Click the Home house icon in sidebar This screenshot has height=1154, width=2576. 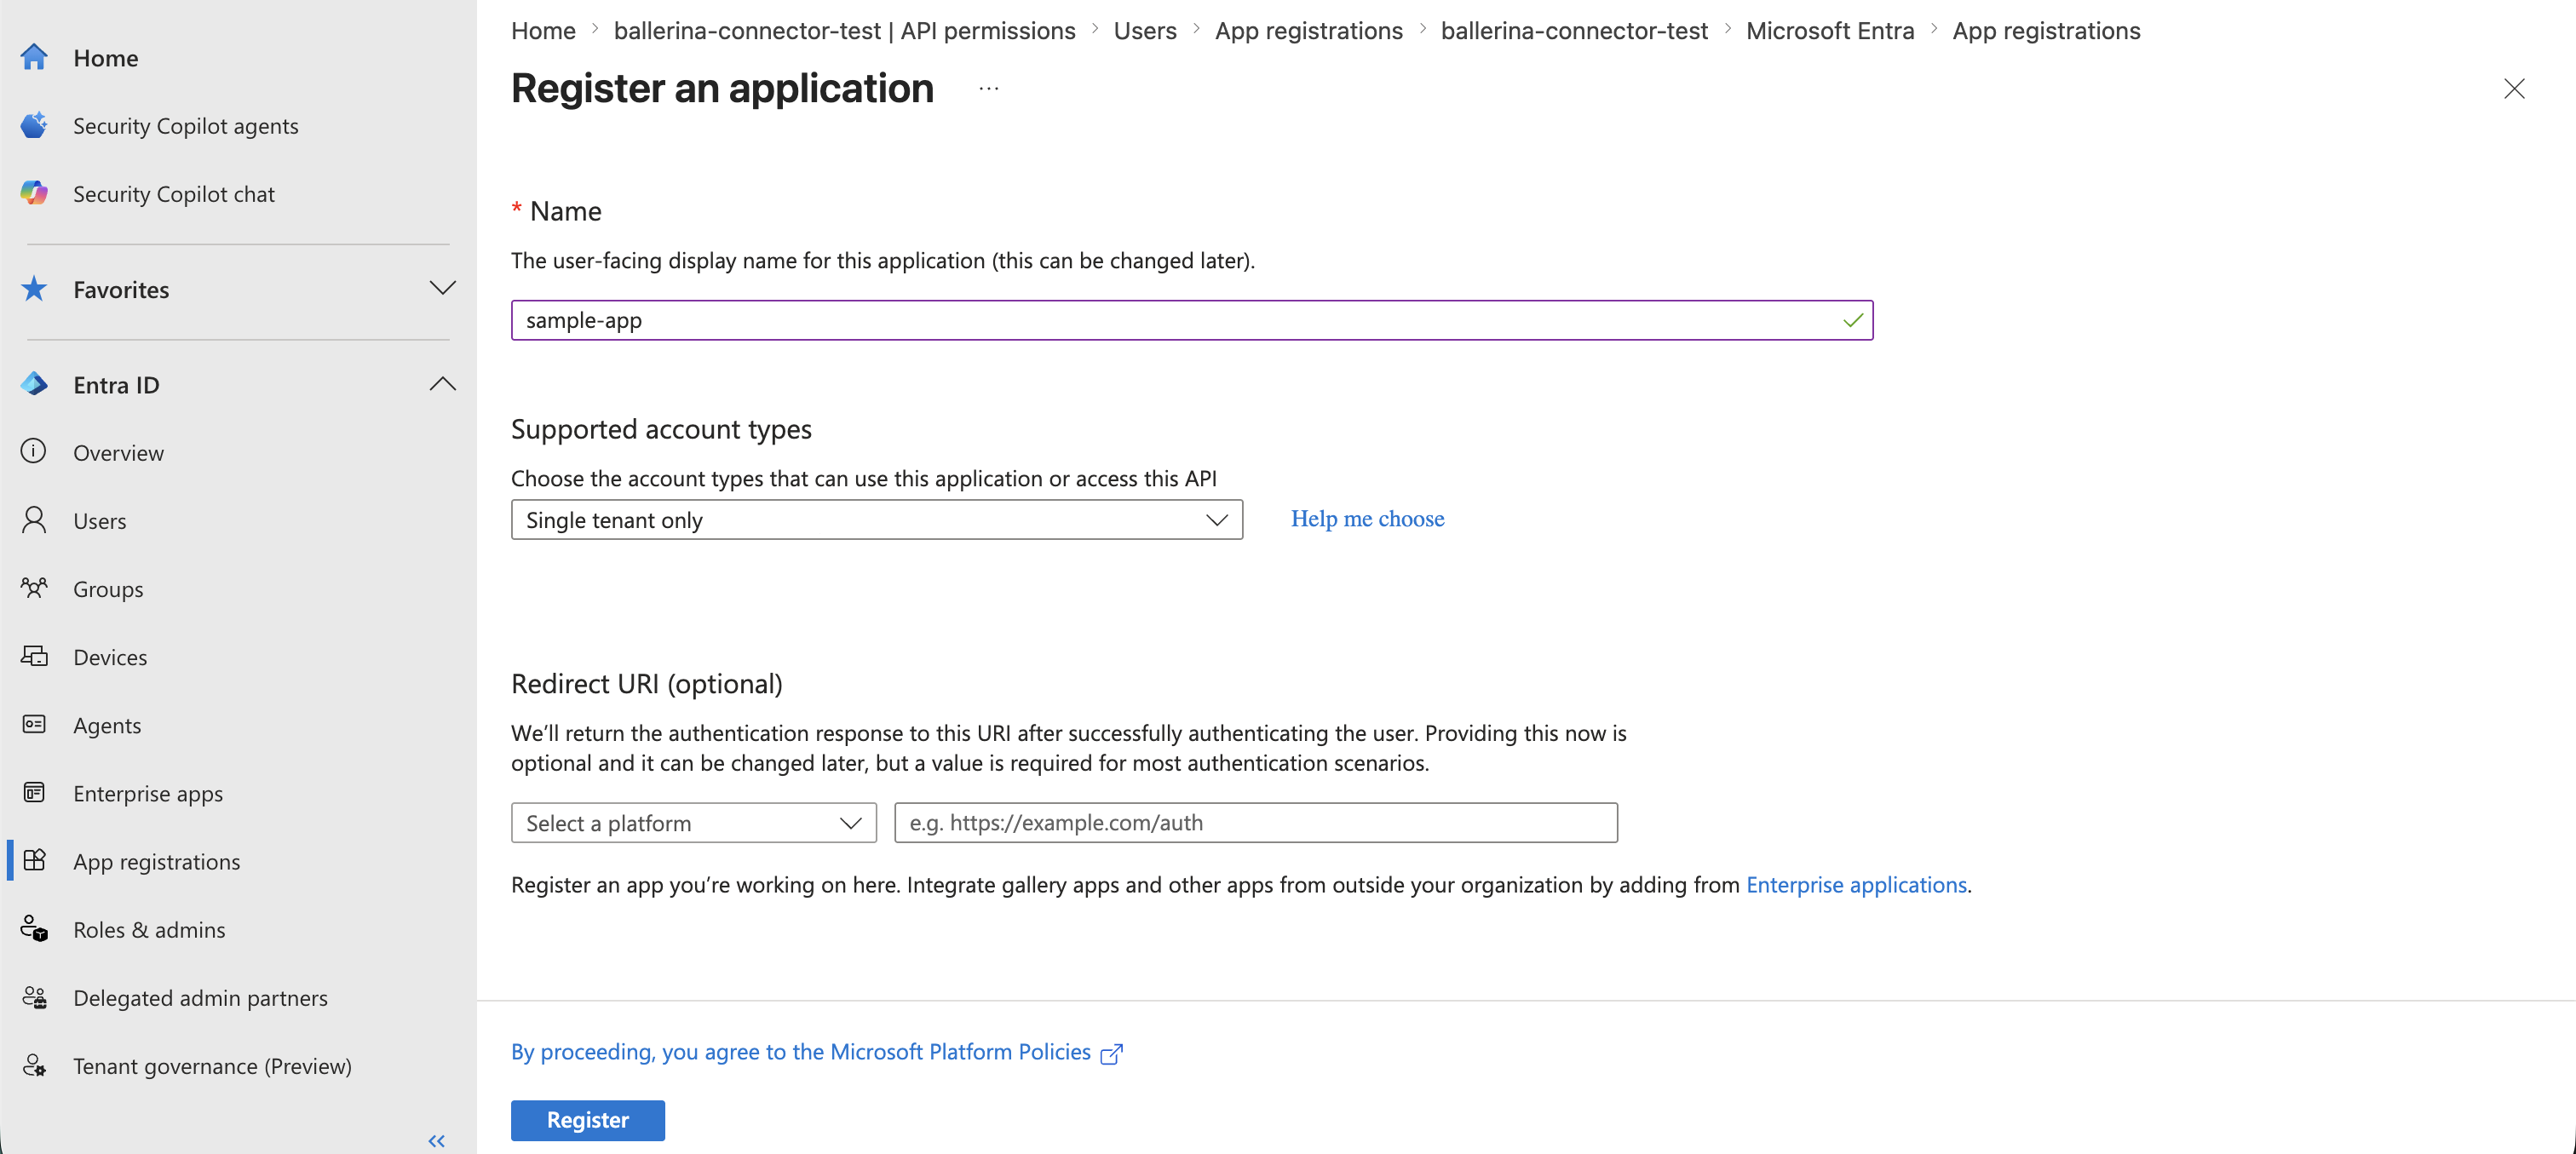(34, 57)
